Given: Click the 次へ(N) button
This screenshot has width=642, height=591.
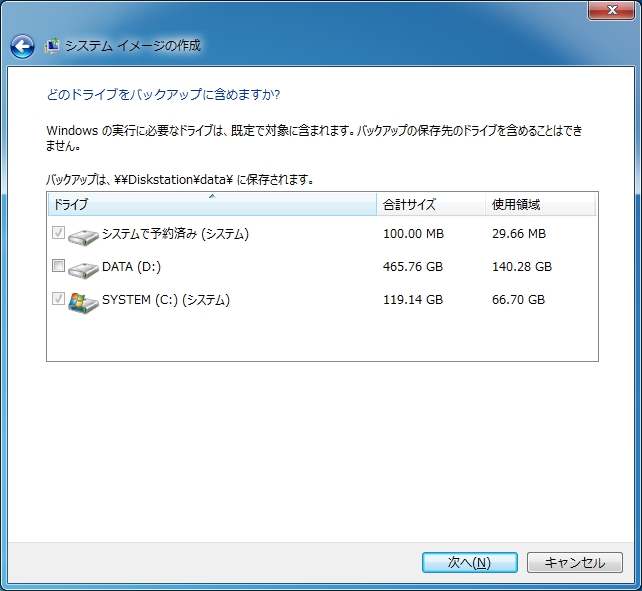Looking at the screenshot, I should tap(470, 562).
